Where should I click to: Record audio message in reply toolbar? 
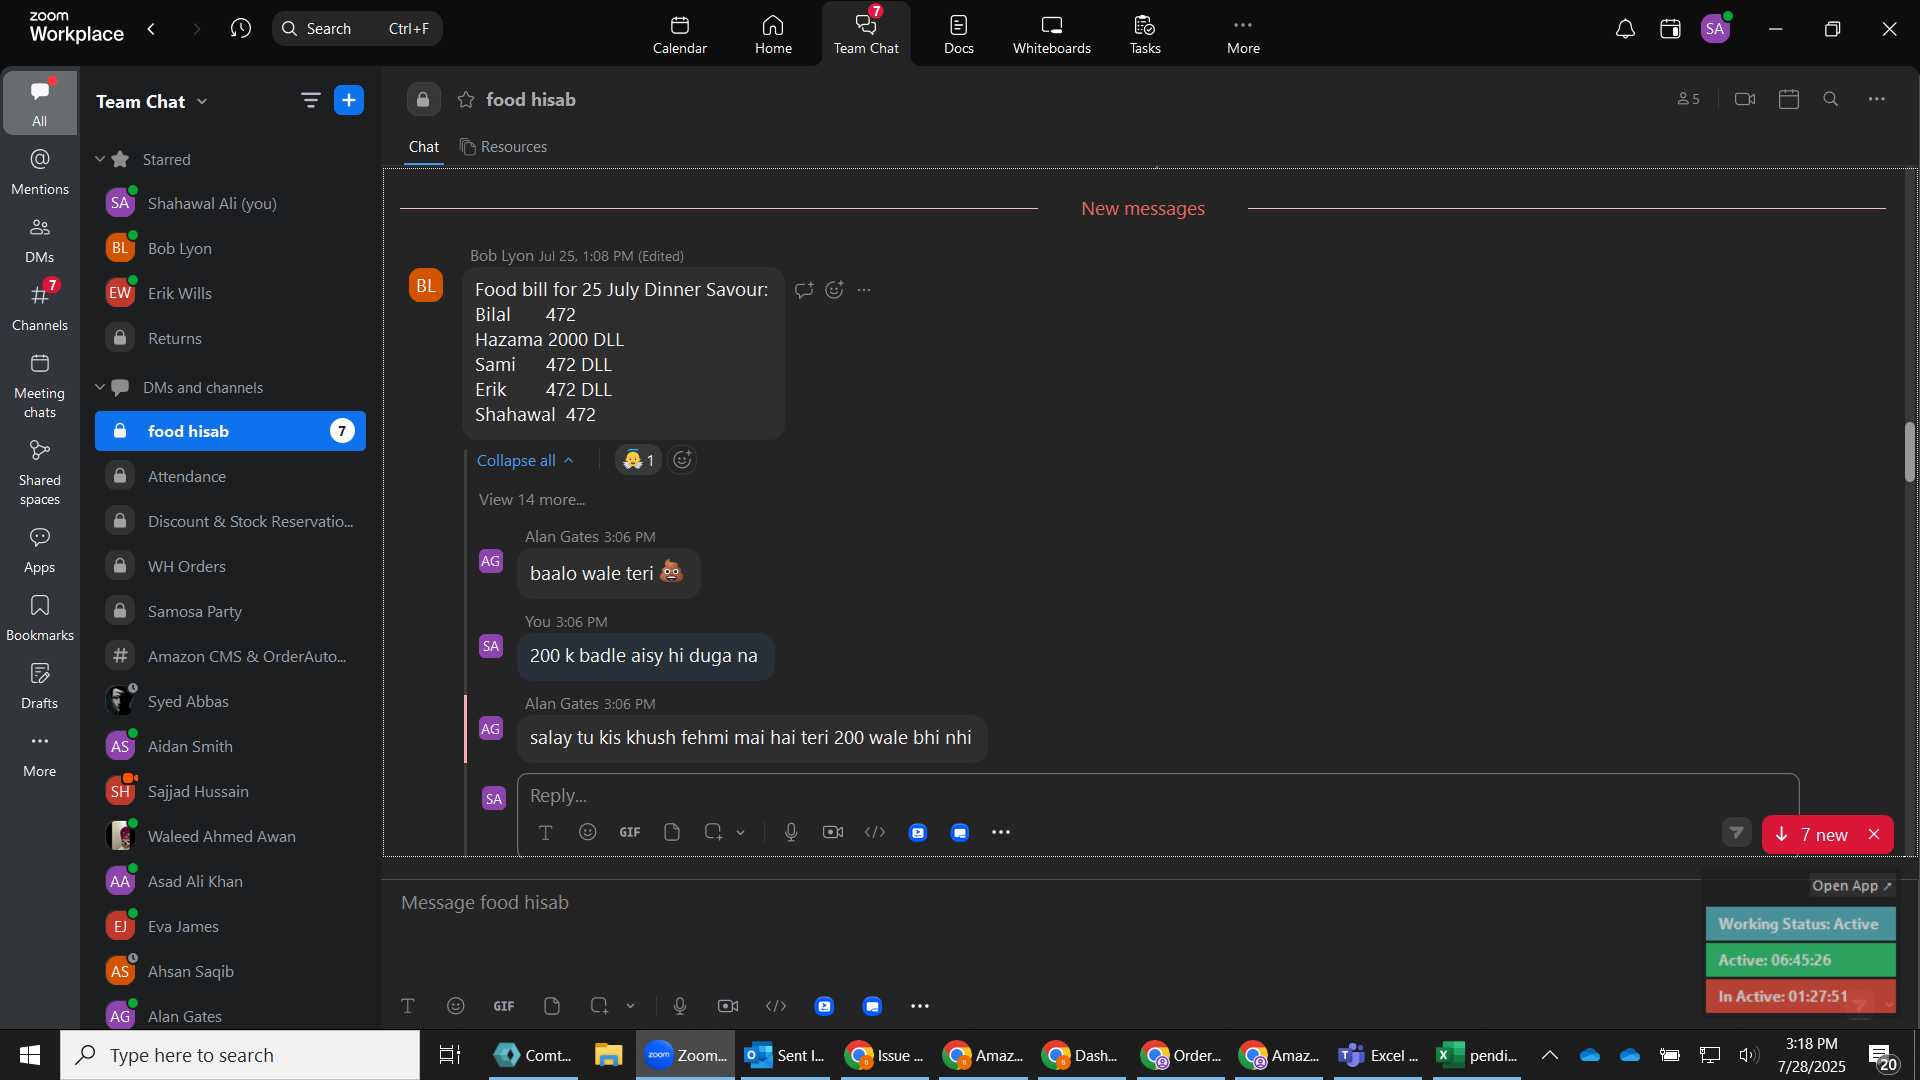791,832
